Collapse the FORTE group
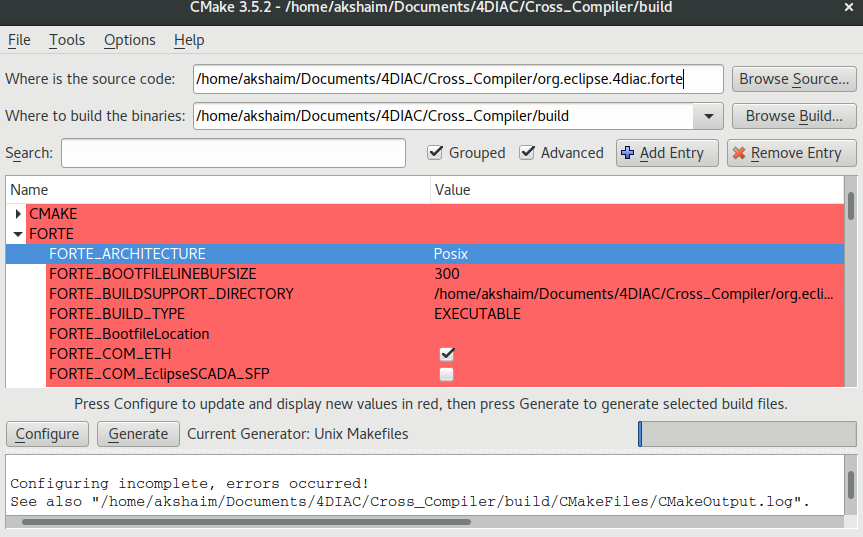The width and height of the screenshot is (863, 537). tap(18, 234)
